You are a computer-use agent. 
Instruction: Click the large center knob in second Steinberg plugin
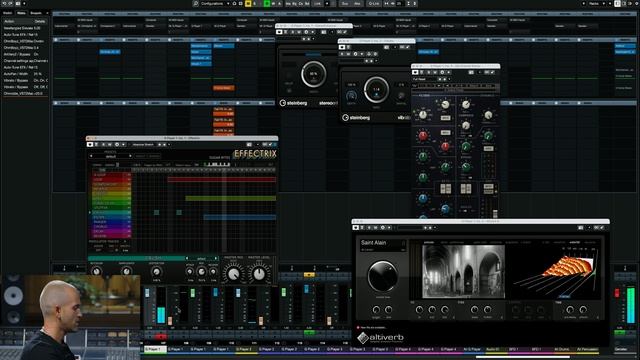coord(376,89)
